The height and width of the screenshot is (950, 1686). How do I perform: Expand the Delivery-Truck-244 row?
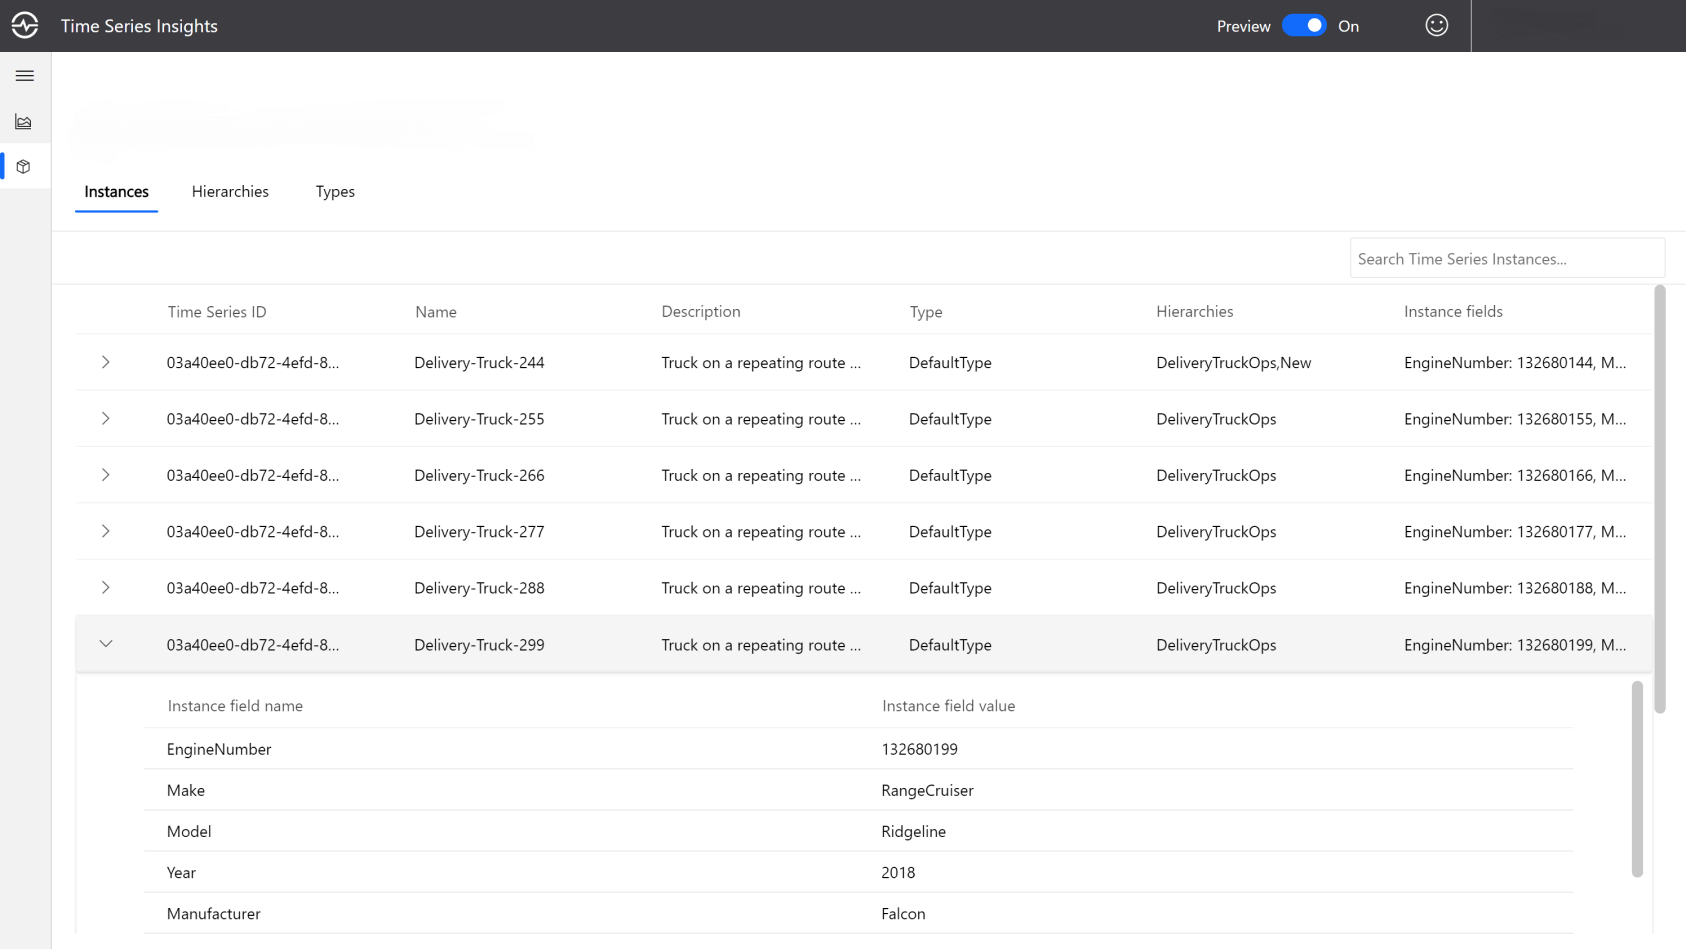(x=105, y=362)
